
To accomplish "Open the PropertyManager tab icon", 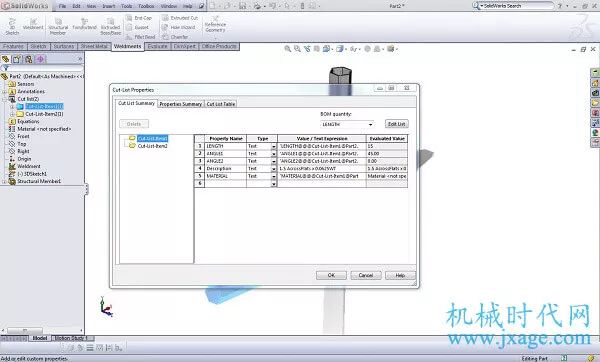I will [17, 59].
